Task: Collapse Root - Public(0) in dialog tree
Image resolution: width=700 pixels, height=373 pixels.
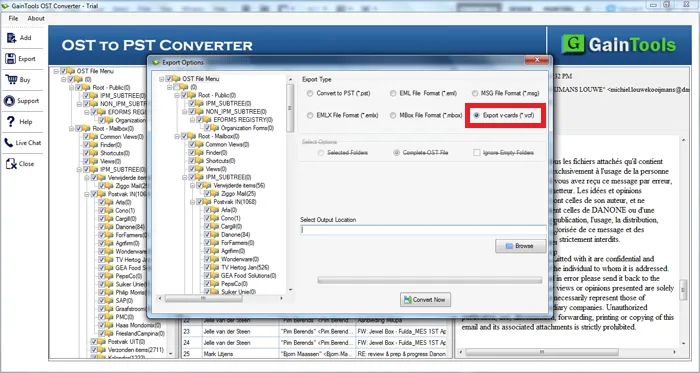Action: point(177,95)
